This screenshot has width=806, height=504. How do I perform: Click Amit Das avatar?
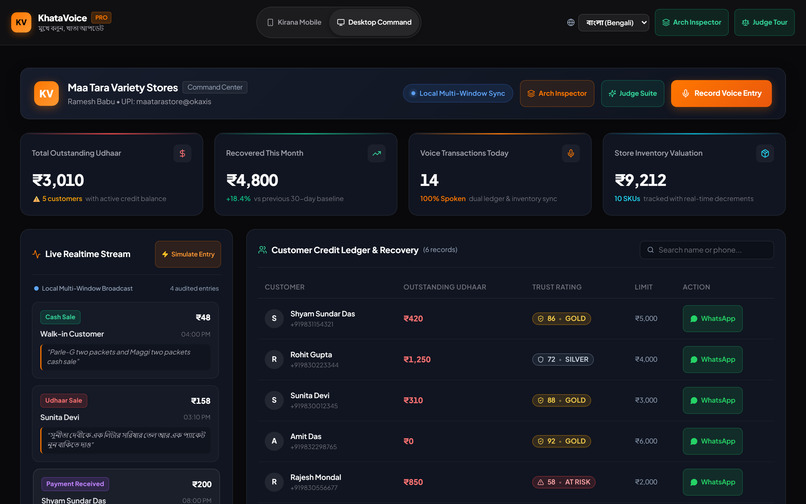click(x=274, y=441)
